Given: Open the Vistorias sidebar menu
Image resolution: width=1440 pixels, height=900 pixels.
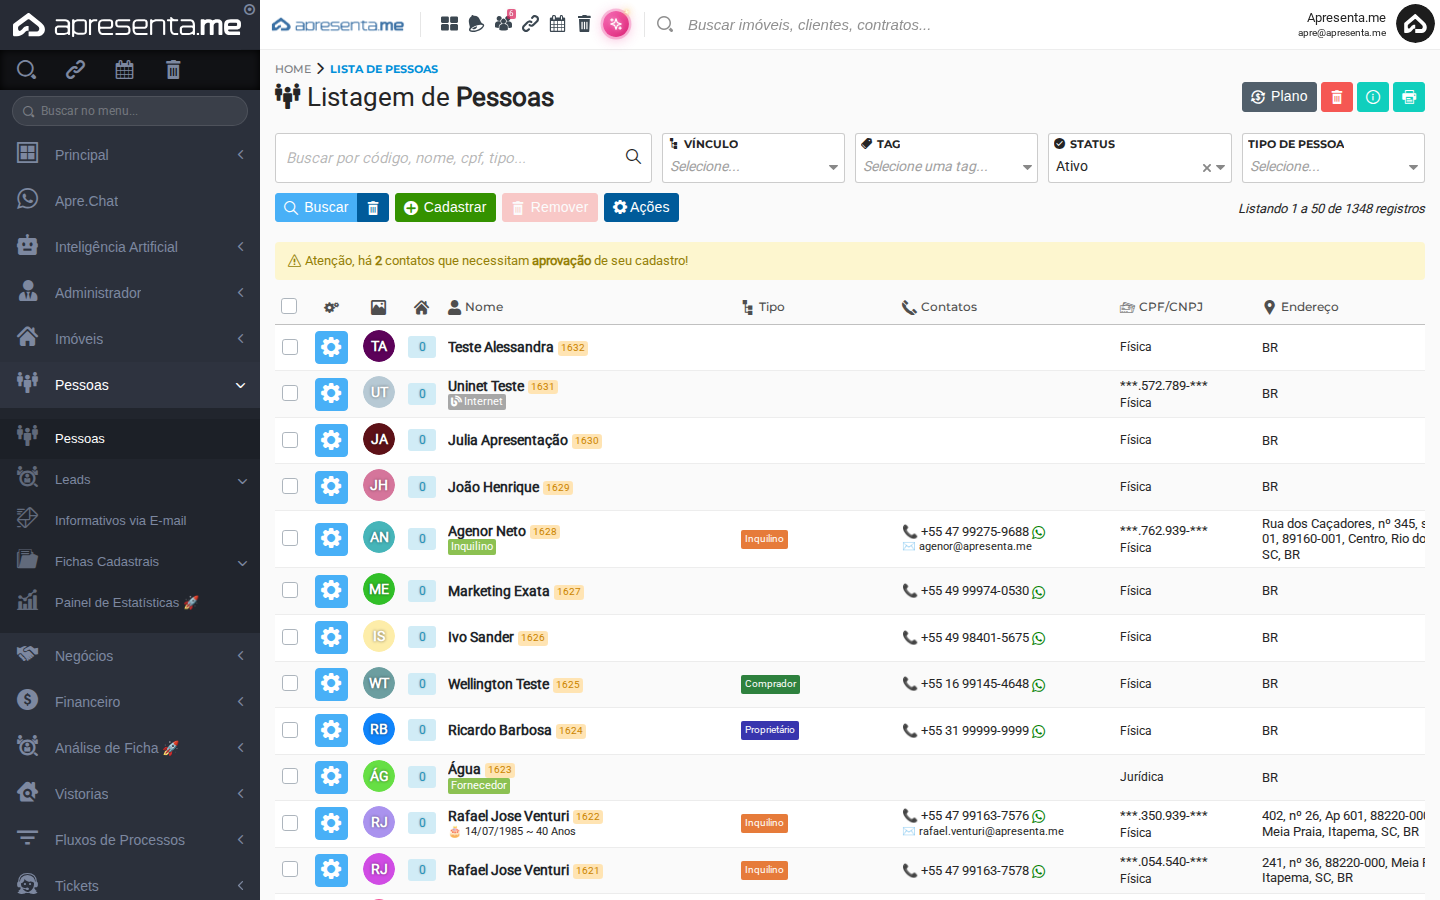Looking at the screenshot, I should pos(130,794).
